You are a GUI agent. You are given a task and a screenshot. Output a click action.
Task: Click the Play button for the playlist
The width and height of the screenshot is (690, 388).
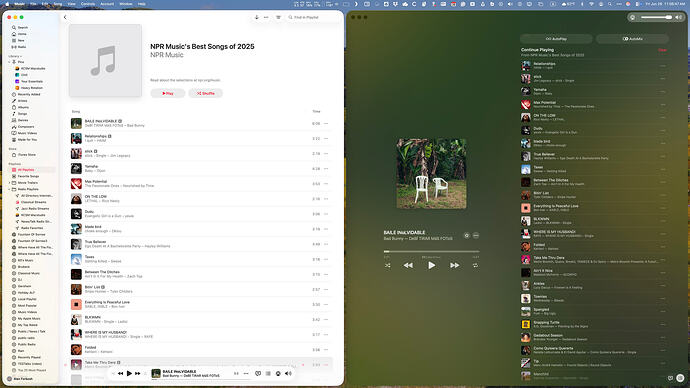tap(168, 93)
